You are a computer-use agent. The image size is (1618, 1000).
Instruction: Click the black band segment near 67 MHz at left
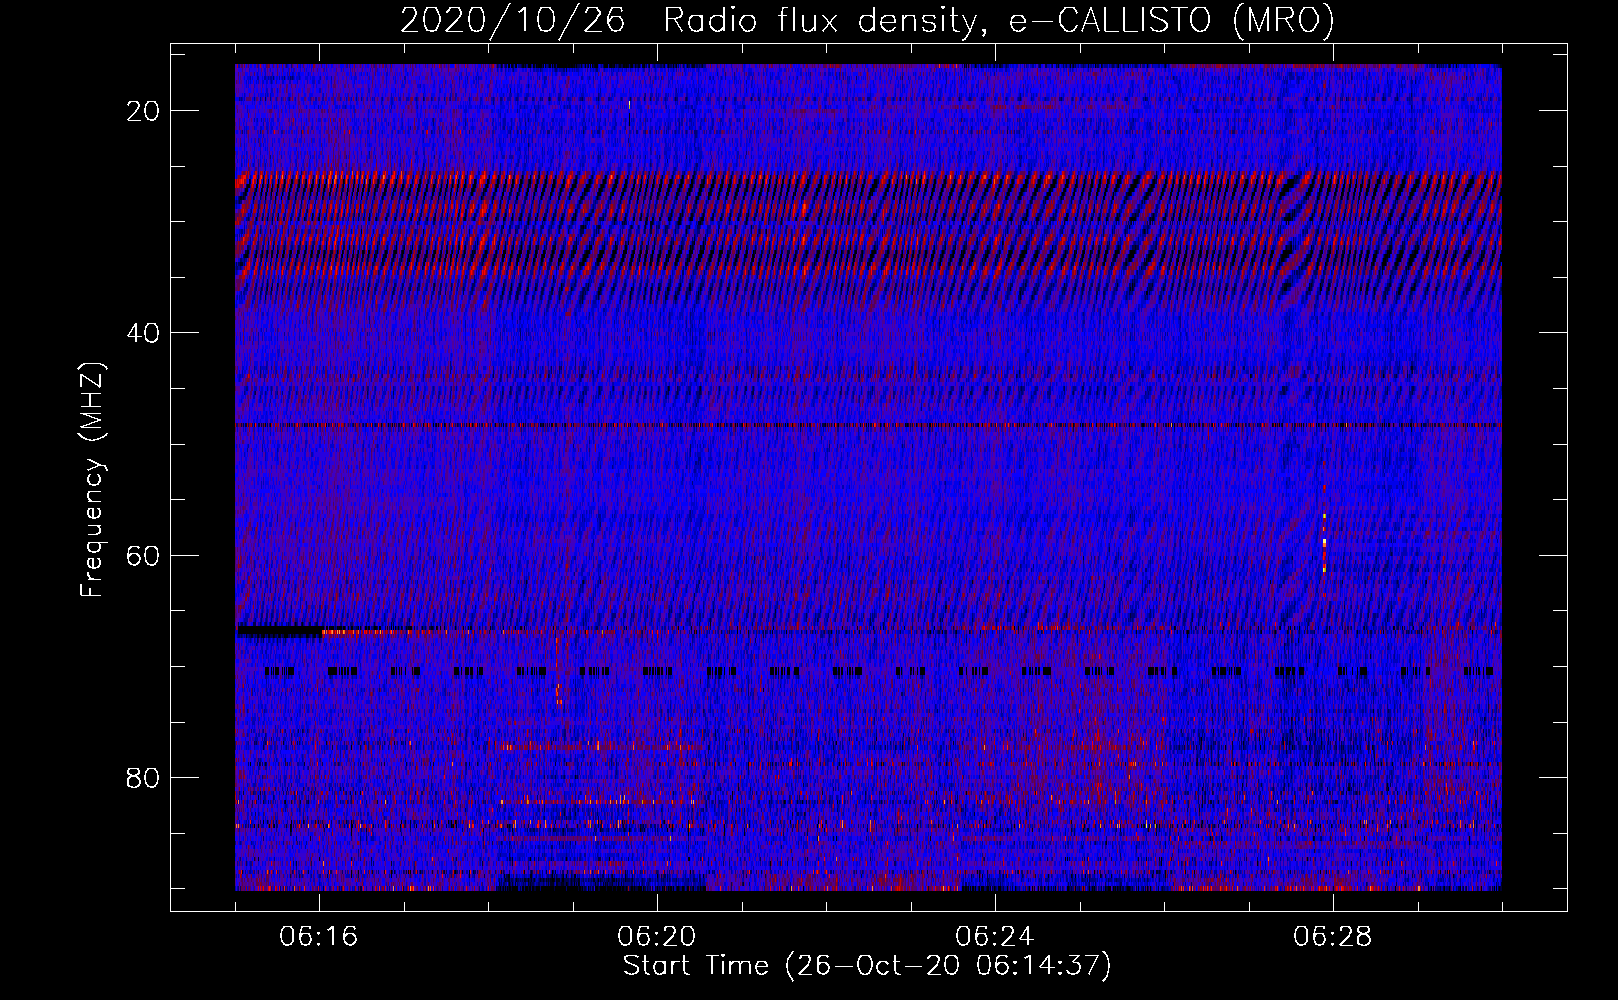[279, 631]
